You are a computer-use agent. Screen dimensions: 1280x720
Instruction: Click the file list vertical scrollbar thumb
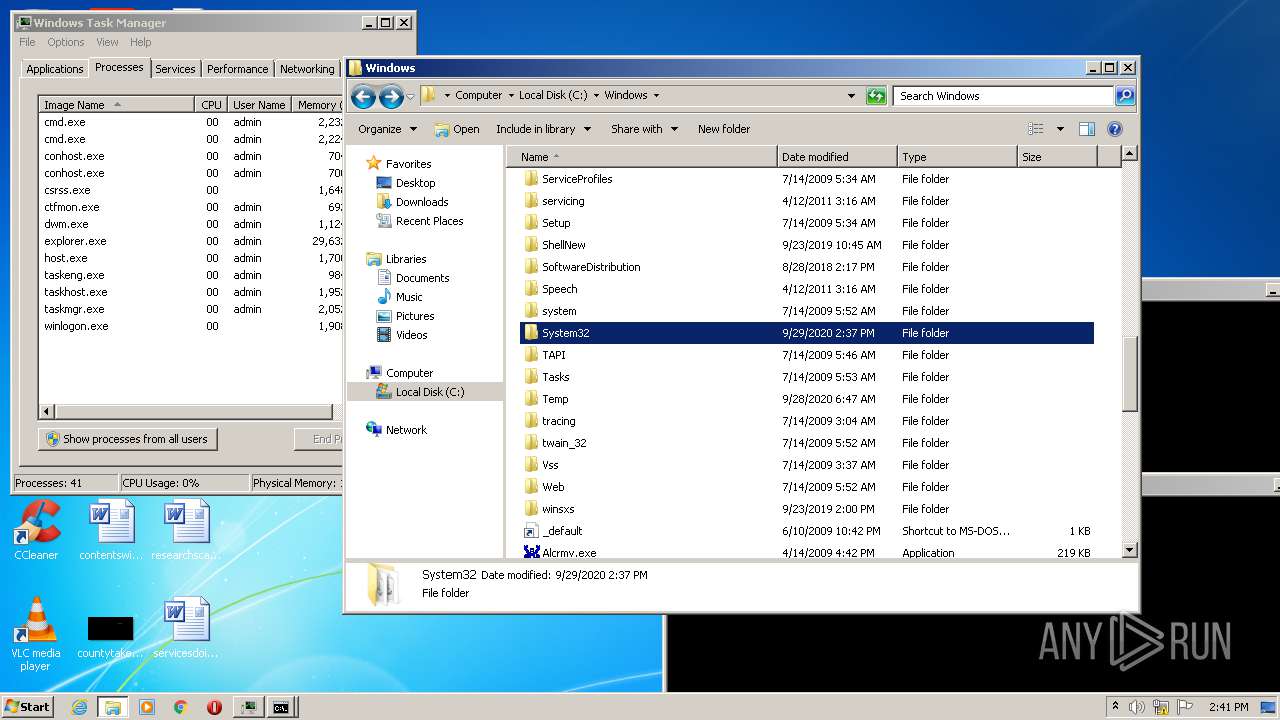pyautogui.click(x=1129, y=374)
